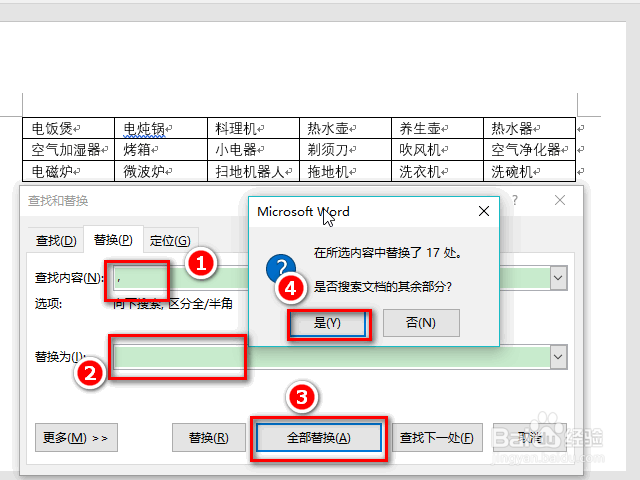
Task: Click the 查找和替换 dialog title text
Action: tap(58, 201)
